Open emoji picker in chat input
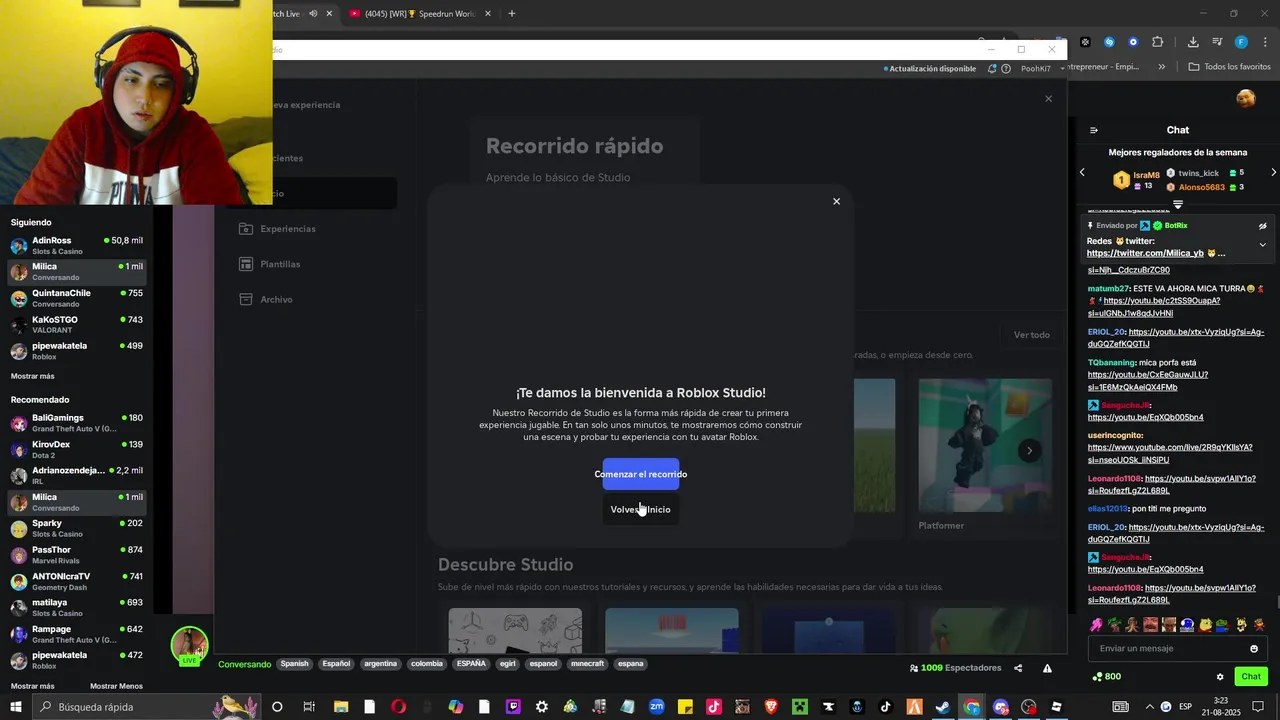Screen dimensions: 1280x720 click(x=1254, y=648)
